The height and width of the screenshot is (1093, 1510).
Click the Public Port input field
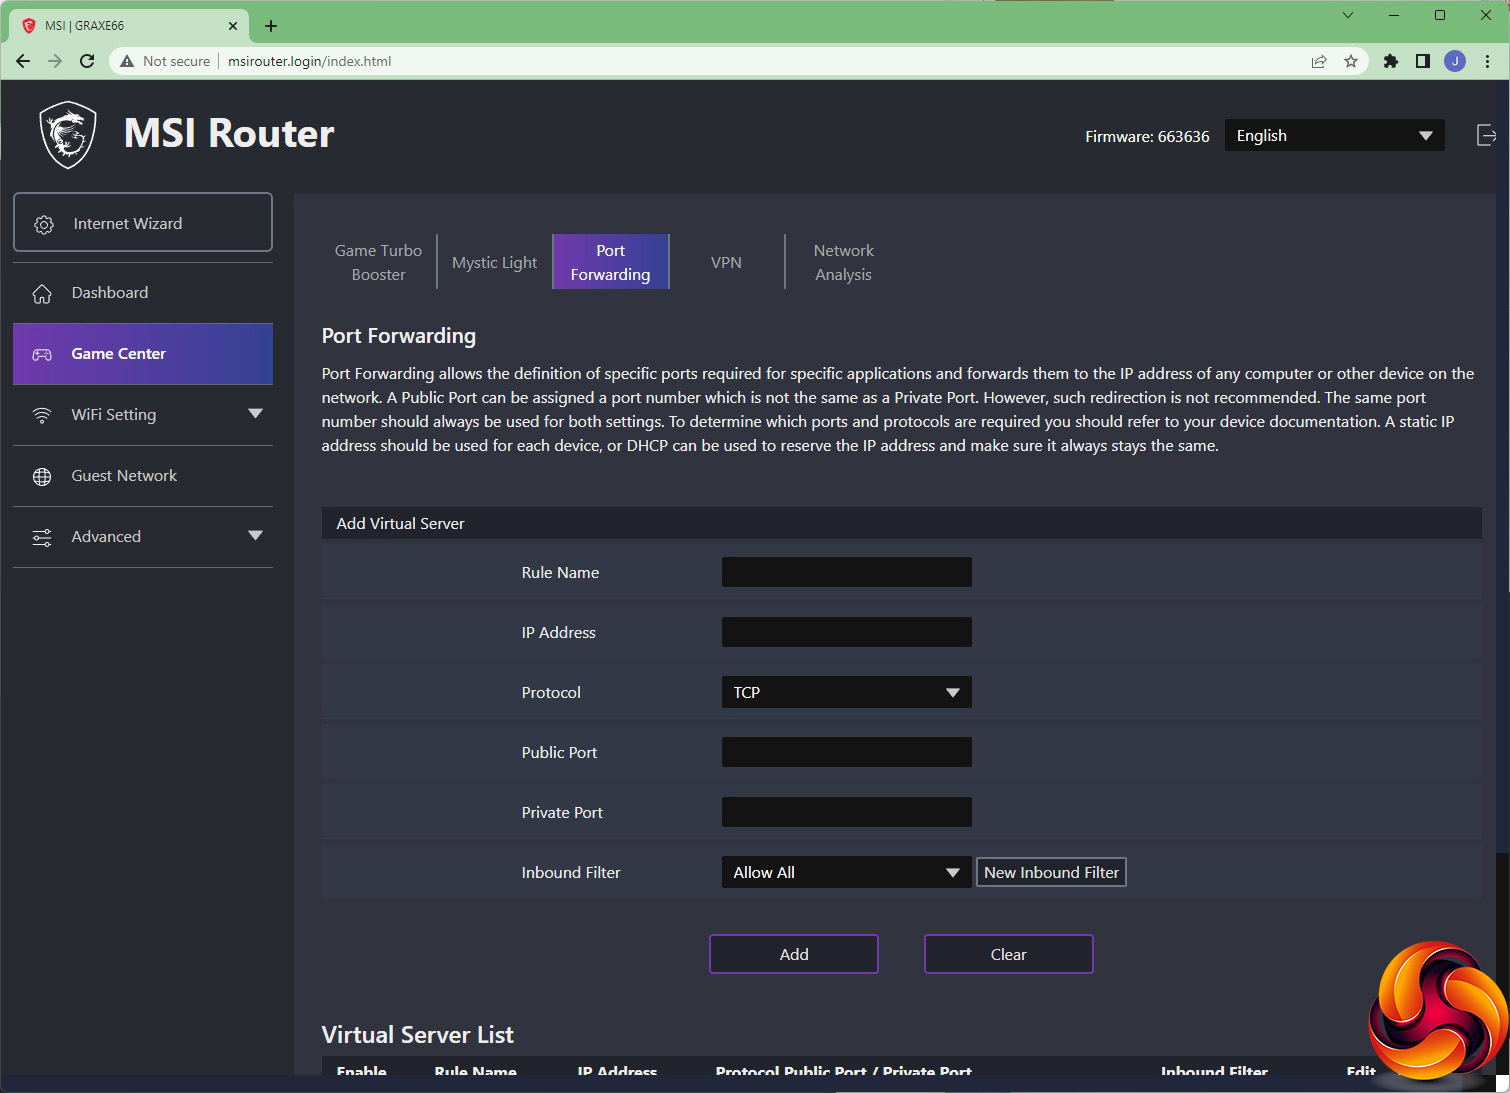click(x=846, y=752)
